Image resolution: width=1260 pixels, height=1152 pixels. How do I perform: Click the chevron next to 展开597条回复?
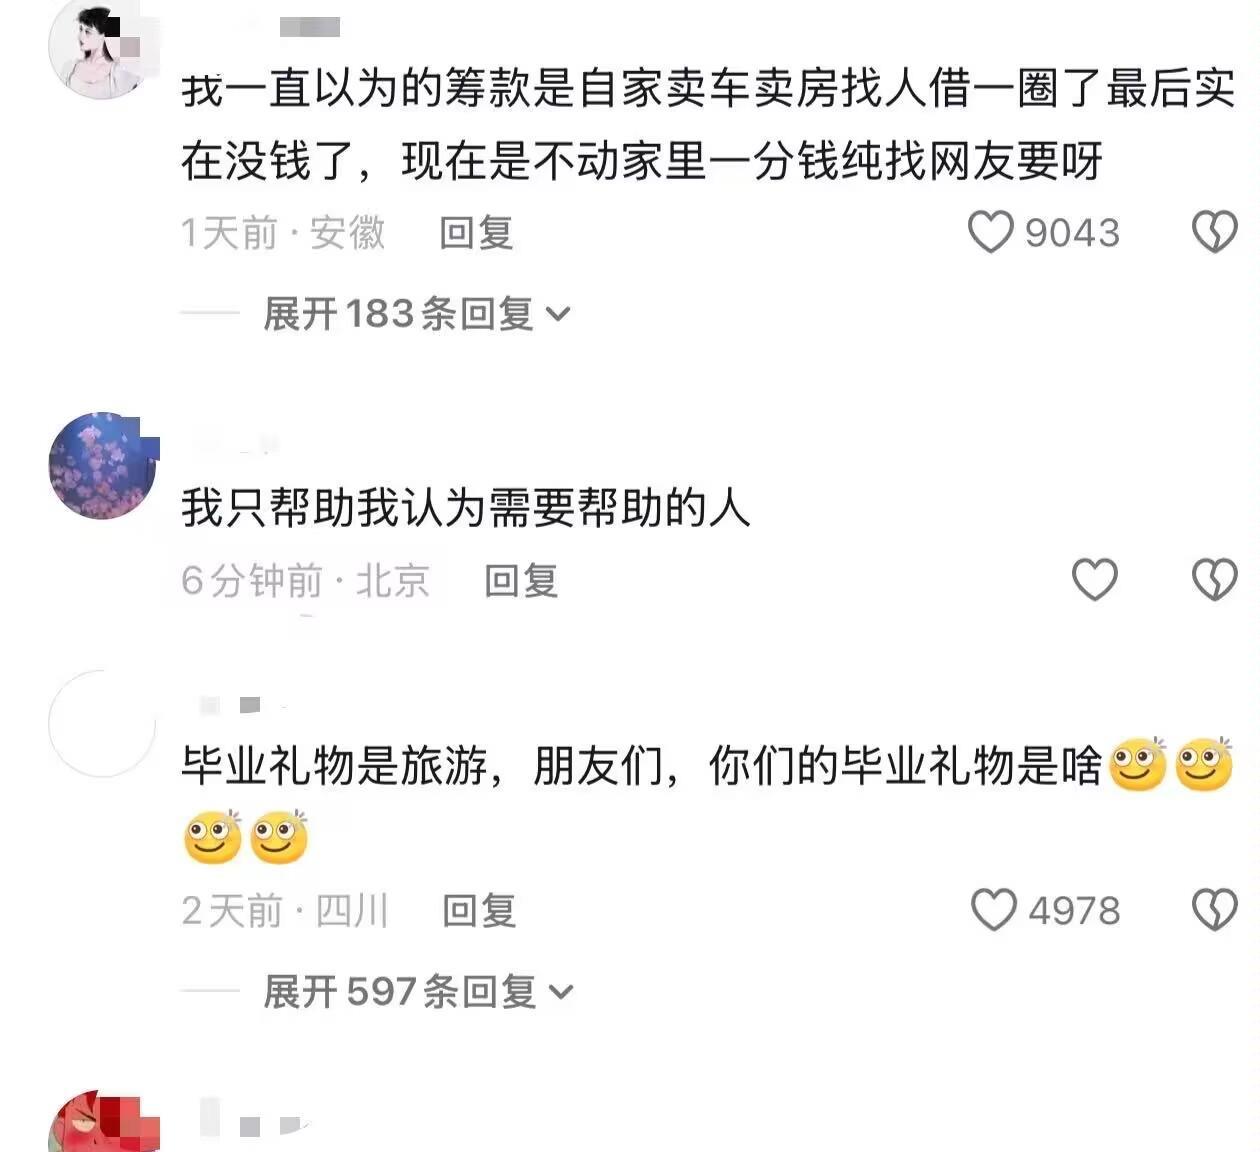pyautogui.click(x=562, y=993)
